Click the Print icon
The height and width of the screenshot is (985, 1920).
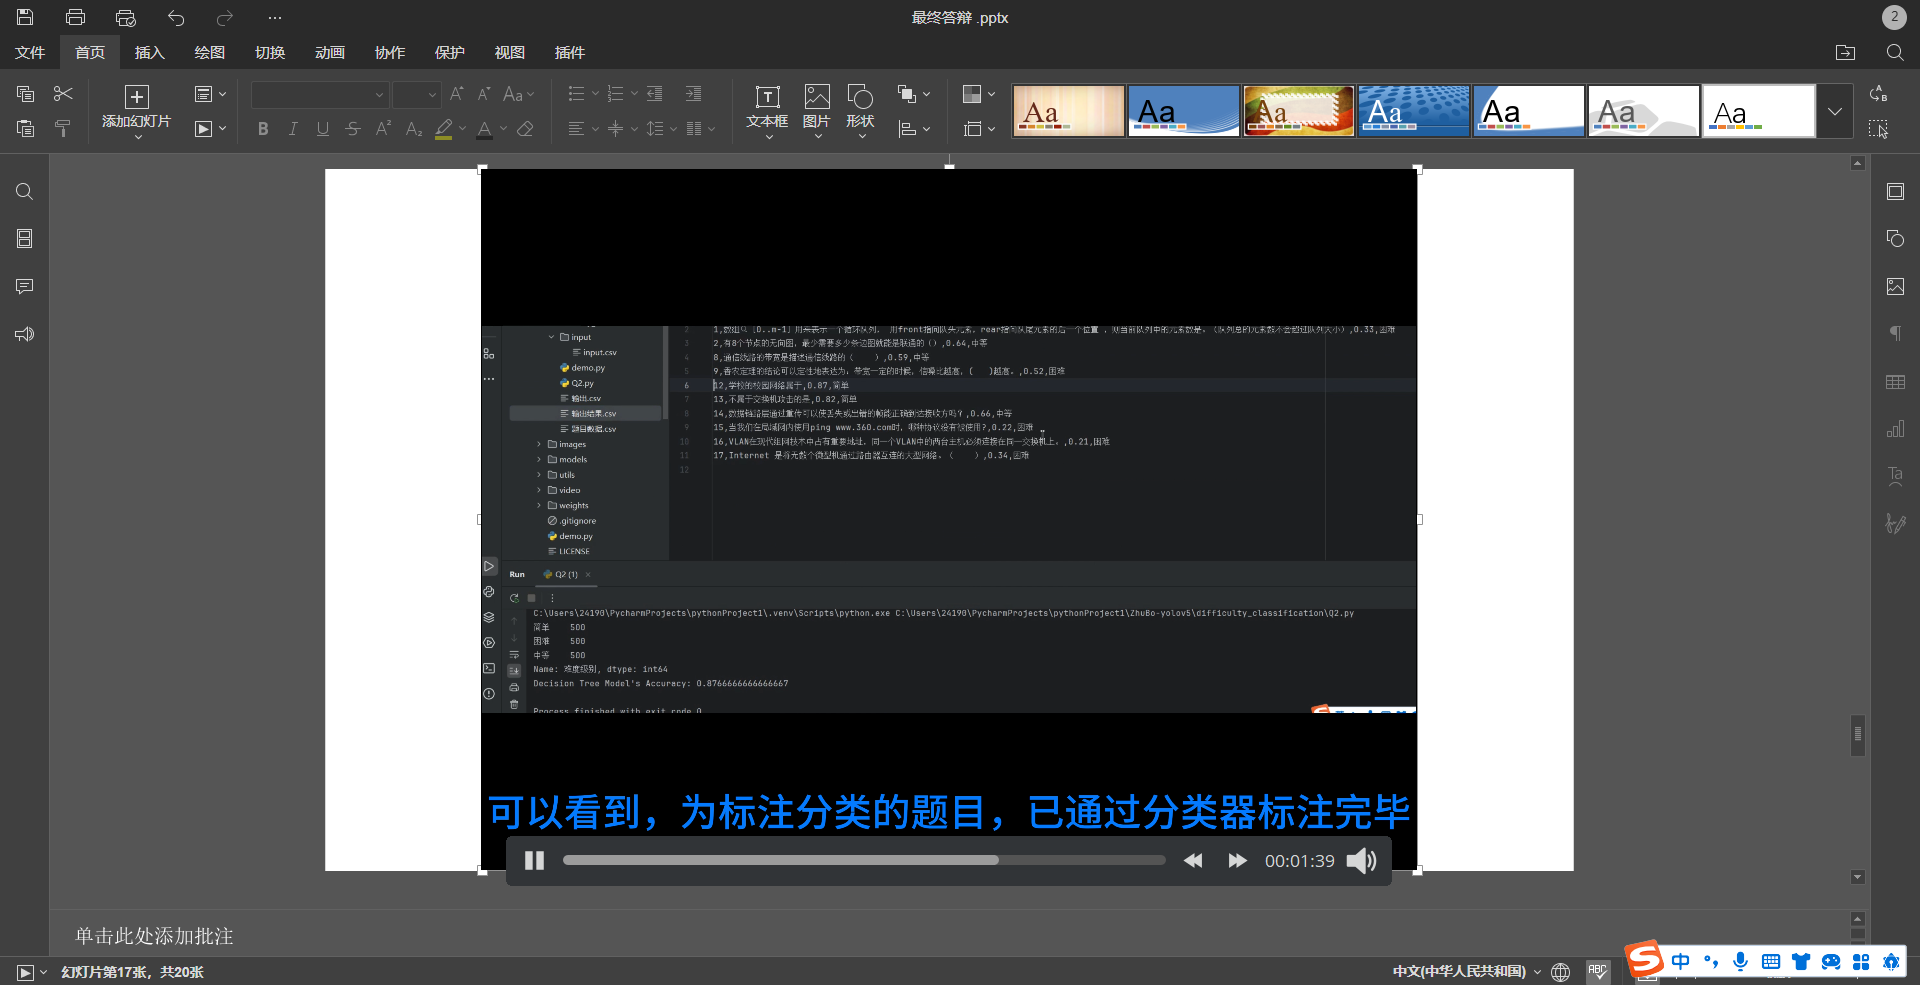pos(75,17)
